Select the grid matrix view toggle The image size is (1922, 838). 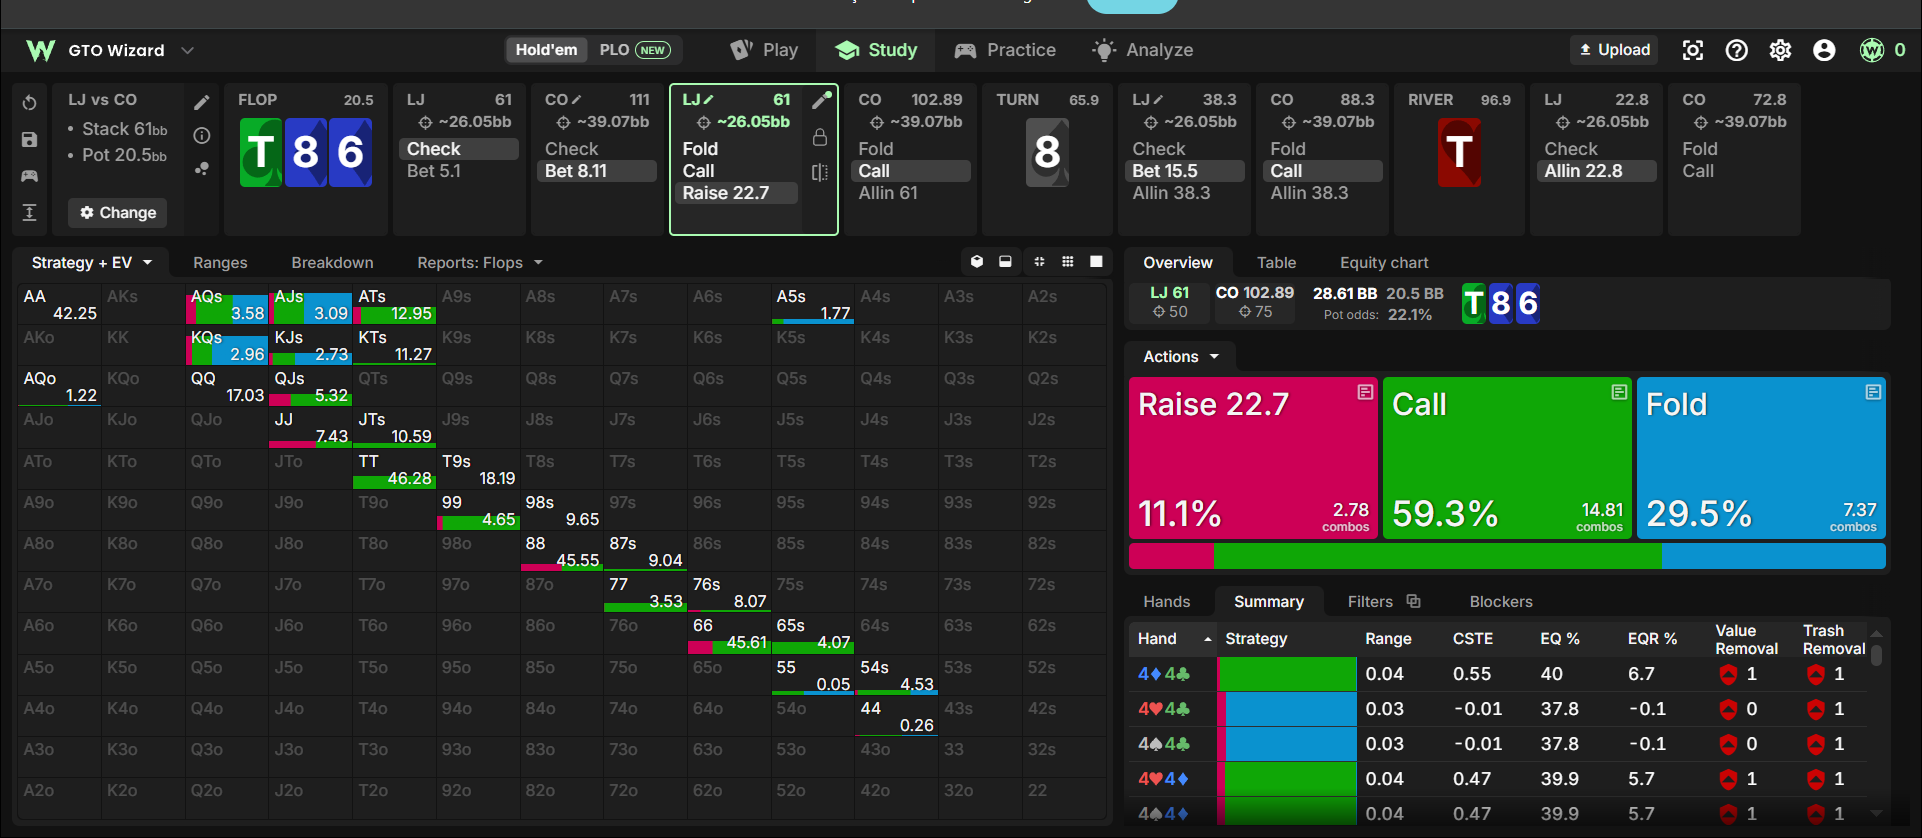(x=1068, y=262)
